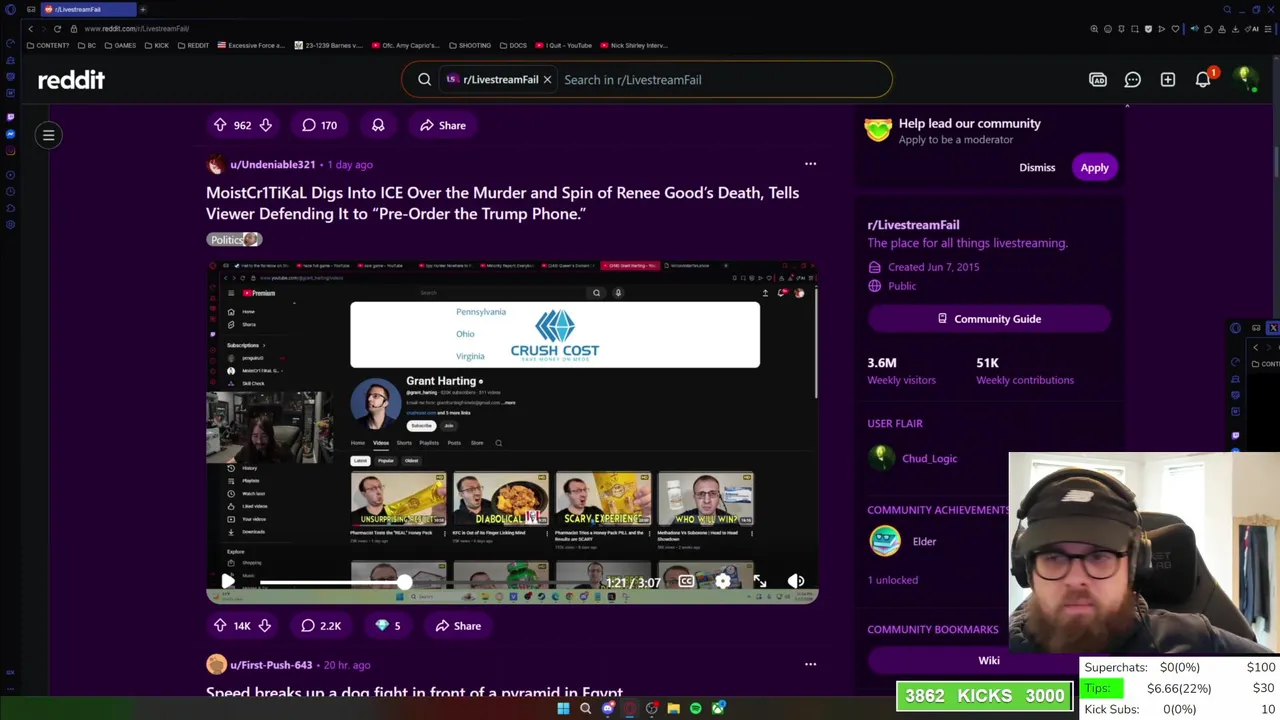Viewport: 1280px width, 720px height.
Task: Downvote the MoistCr1TiKaL post showing 14K
Action: 265,626
